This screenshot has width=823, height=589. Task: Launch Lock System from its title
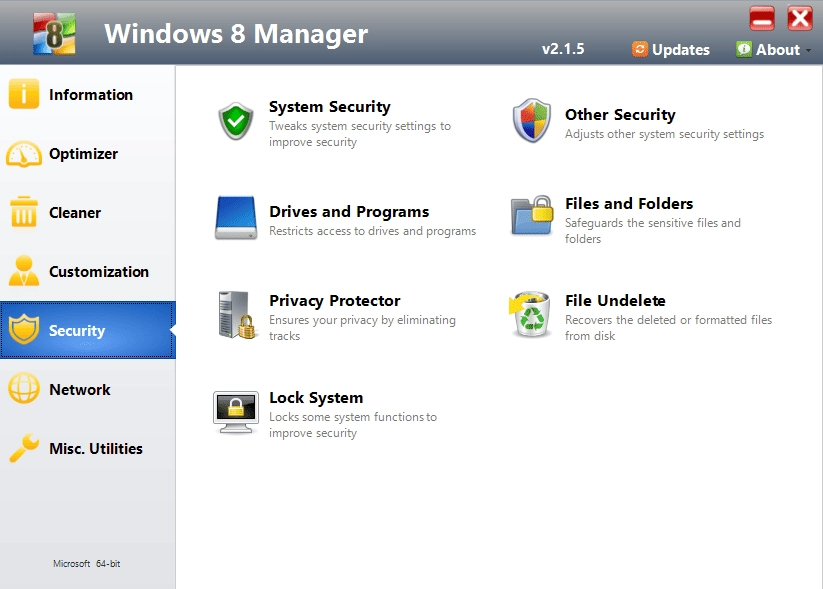pos(316,398)
